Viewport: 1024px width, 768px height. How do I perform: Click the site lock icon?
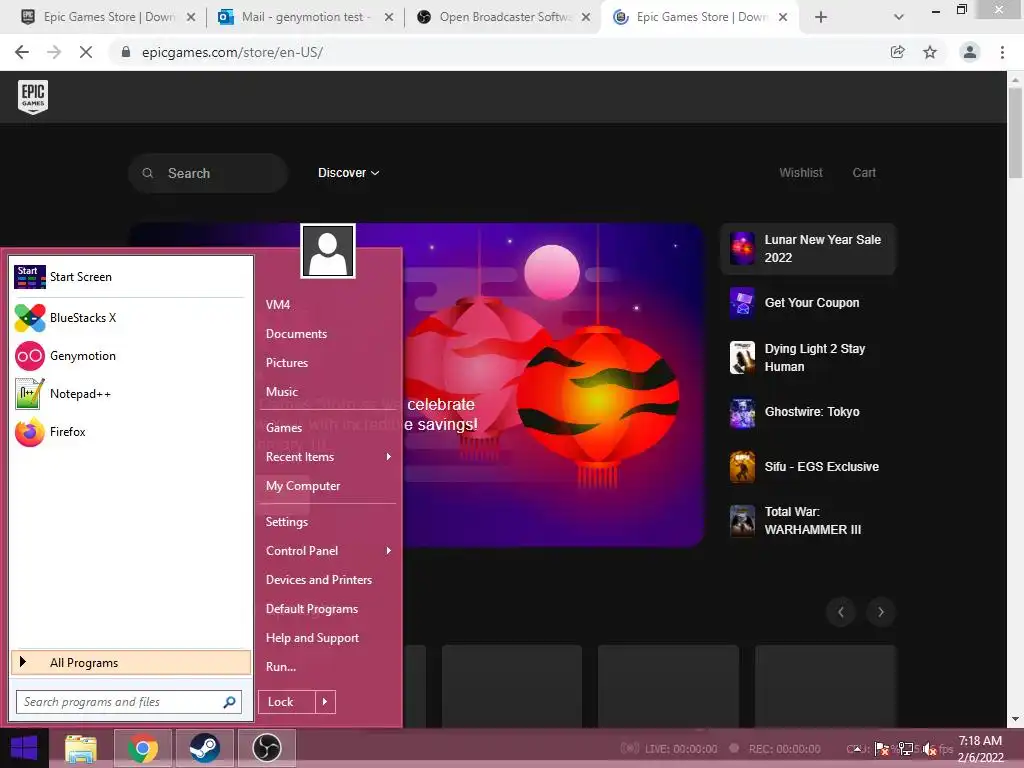coord(126,52)
